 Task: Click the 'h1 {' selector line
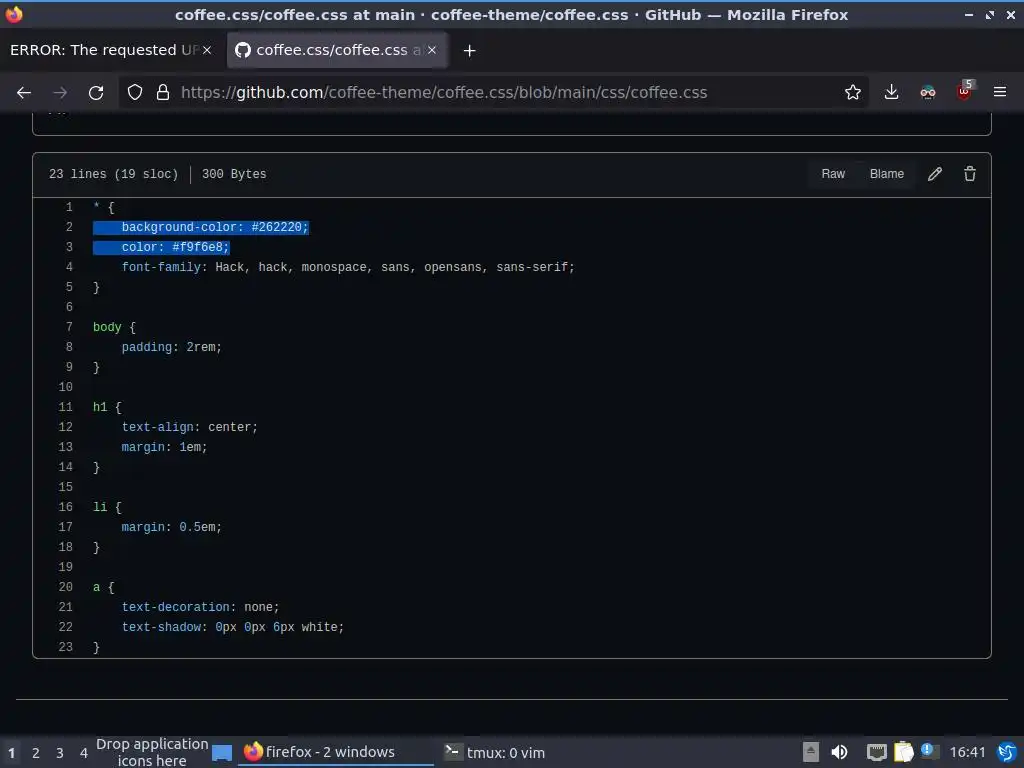pos(107,407)
